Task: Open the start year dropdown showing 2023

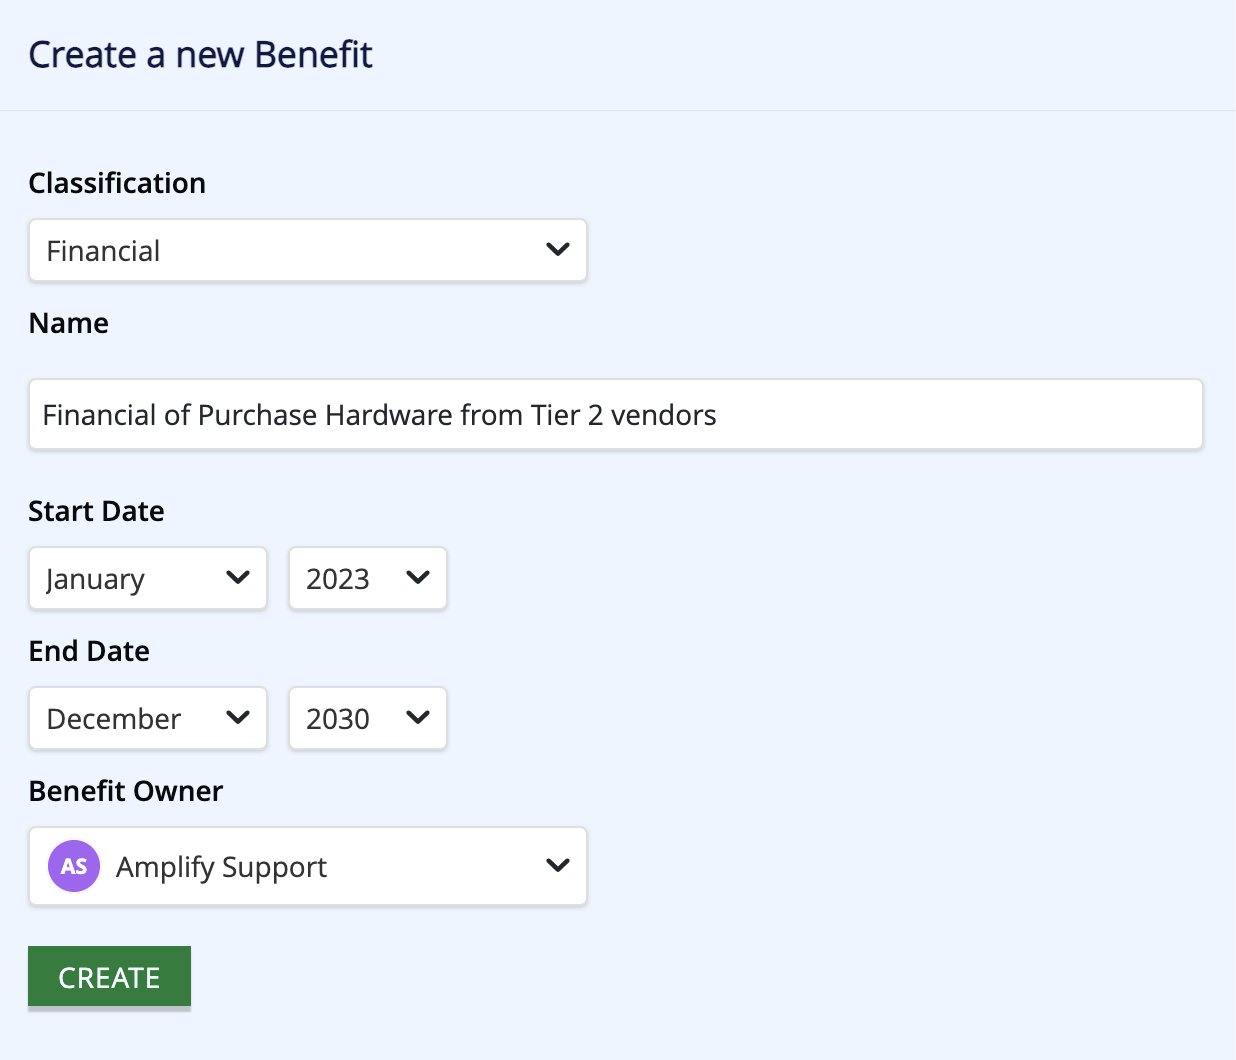Action: (368, 578)
